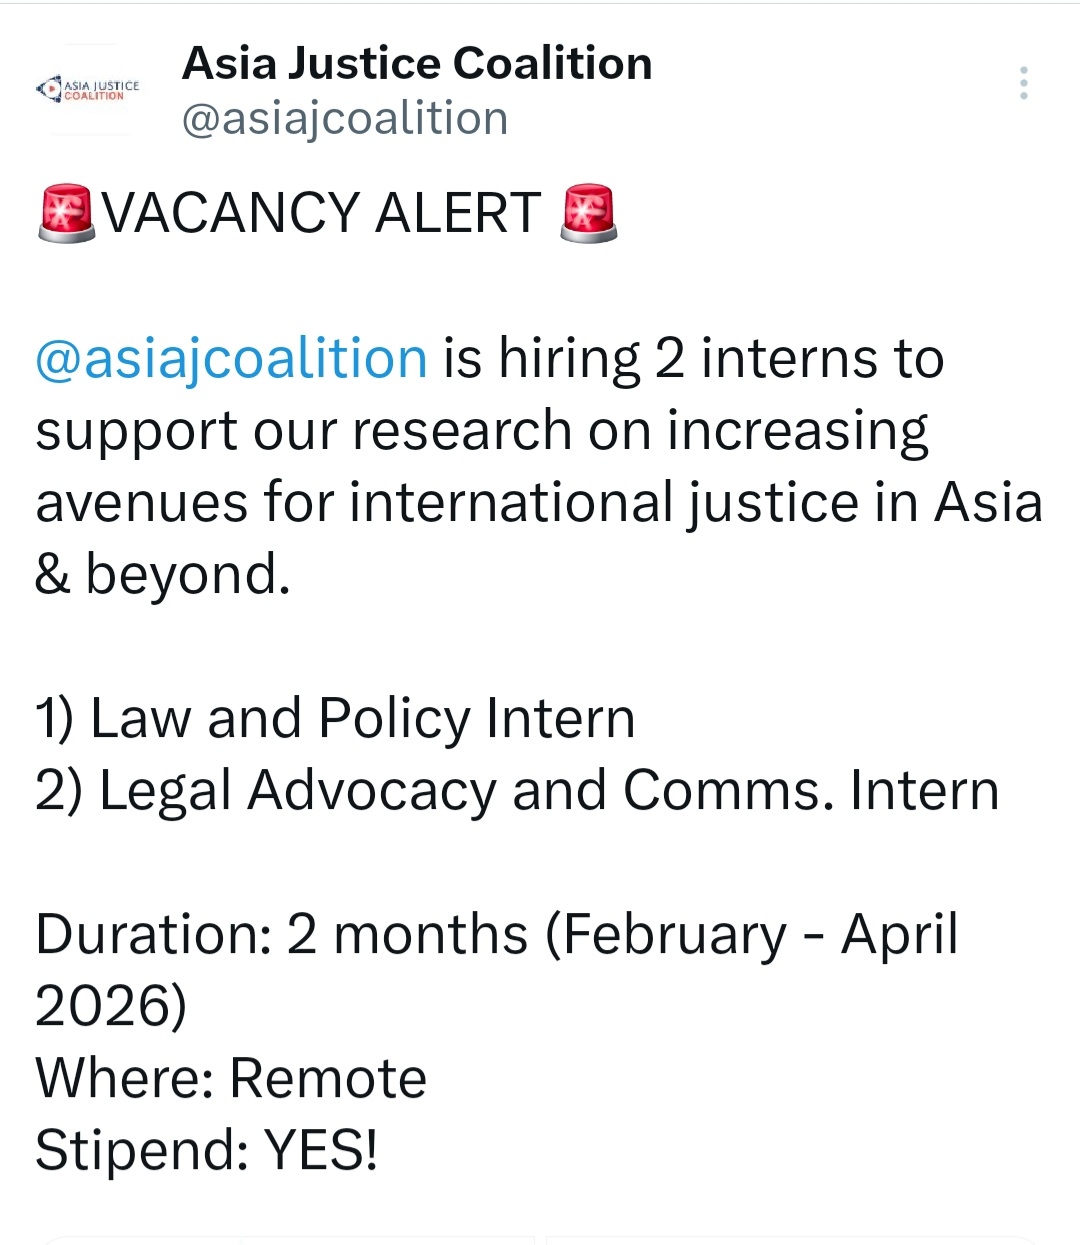The width and height of the screenshot is (1080, 1245).
Task: Click the word "Asia" in the tweet body
Action: point(988,502)
